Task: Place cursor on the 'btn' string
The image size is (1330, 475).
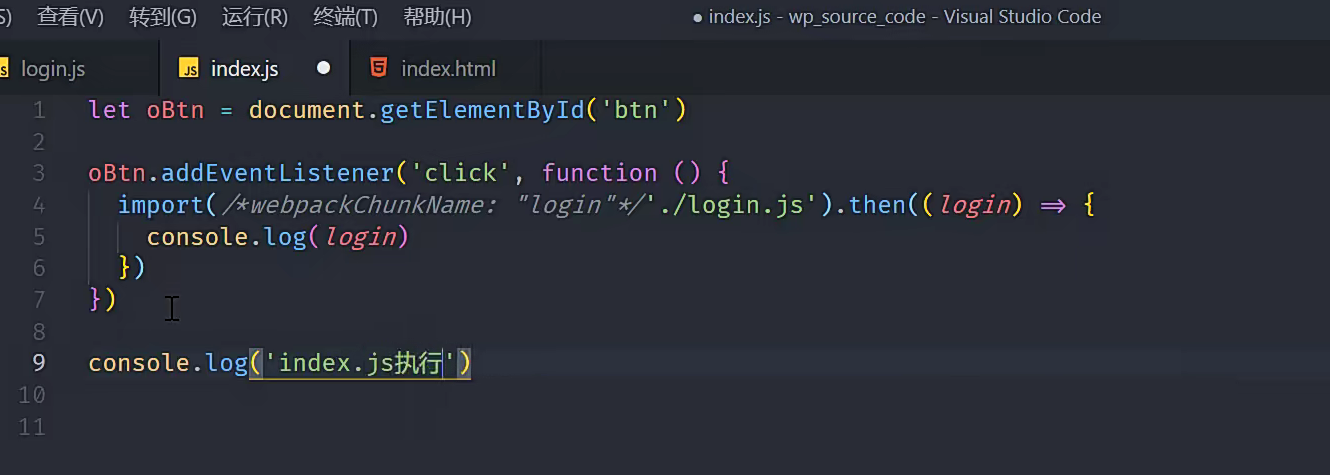Action: (x=636, y=109)
